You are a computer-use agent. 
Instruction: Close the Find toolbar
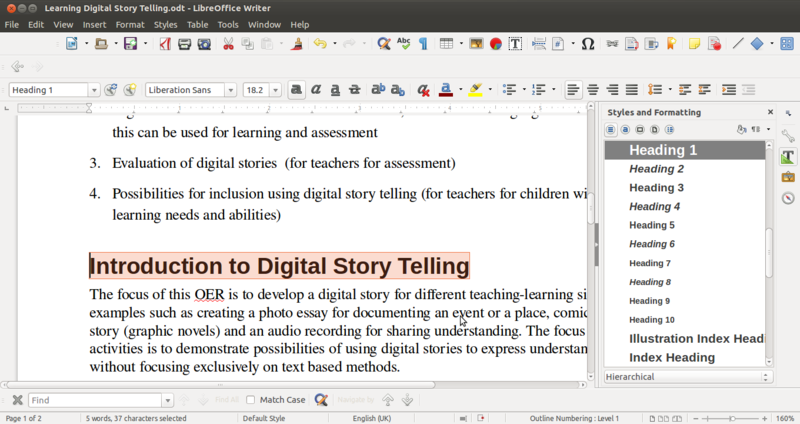(x=17, y=400)
